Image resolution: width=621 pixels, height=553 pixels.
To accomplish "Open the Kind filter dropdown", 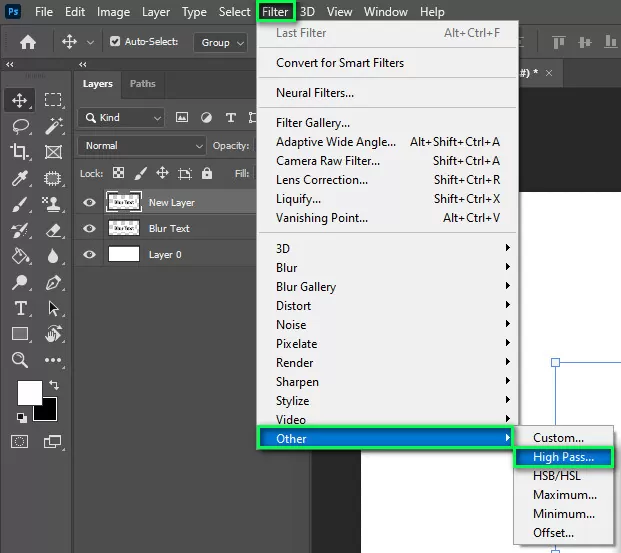I will [x=121, y=118].
